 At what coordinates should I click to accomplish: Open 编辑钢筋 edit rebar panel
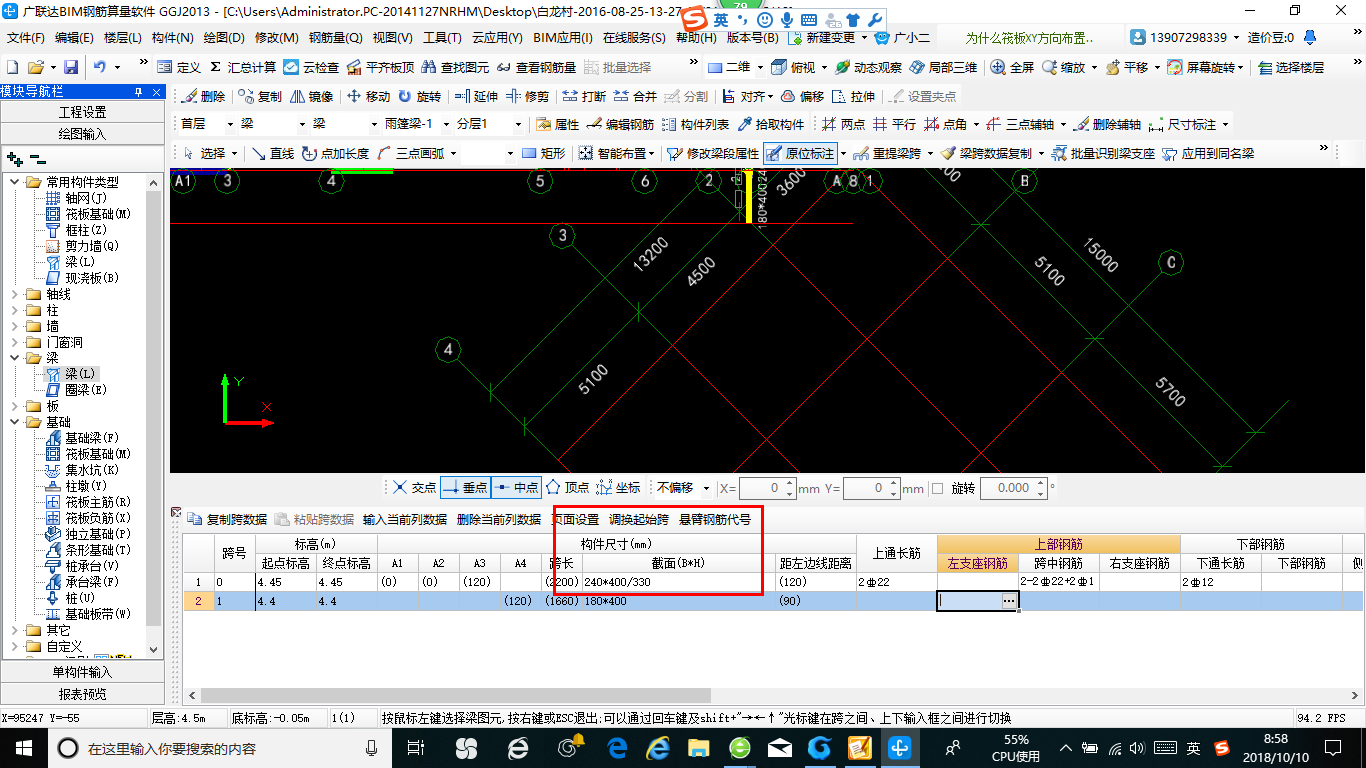pos(620,125)
